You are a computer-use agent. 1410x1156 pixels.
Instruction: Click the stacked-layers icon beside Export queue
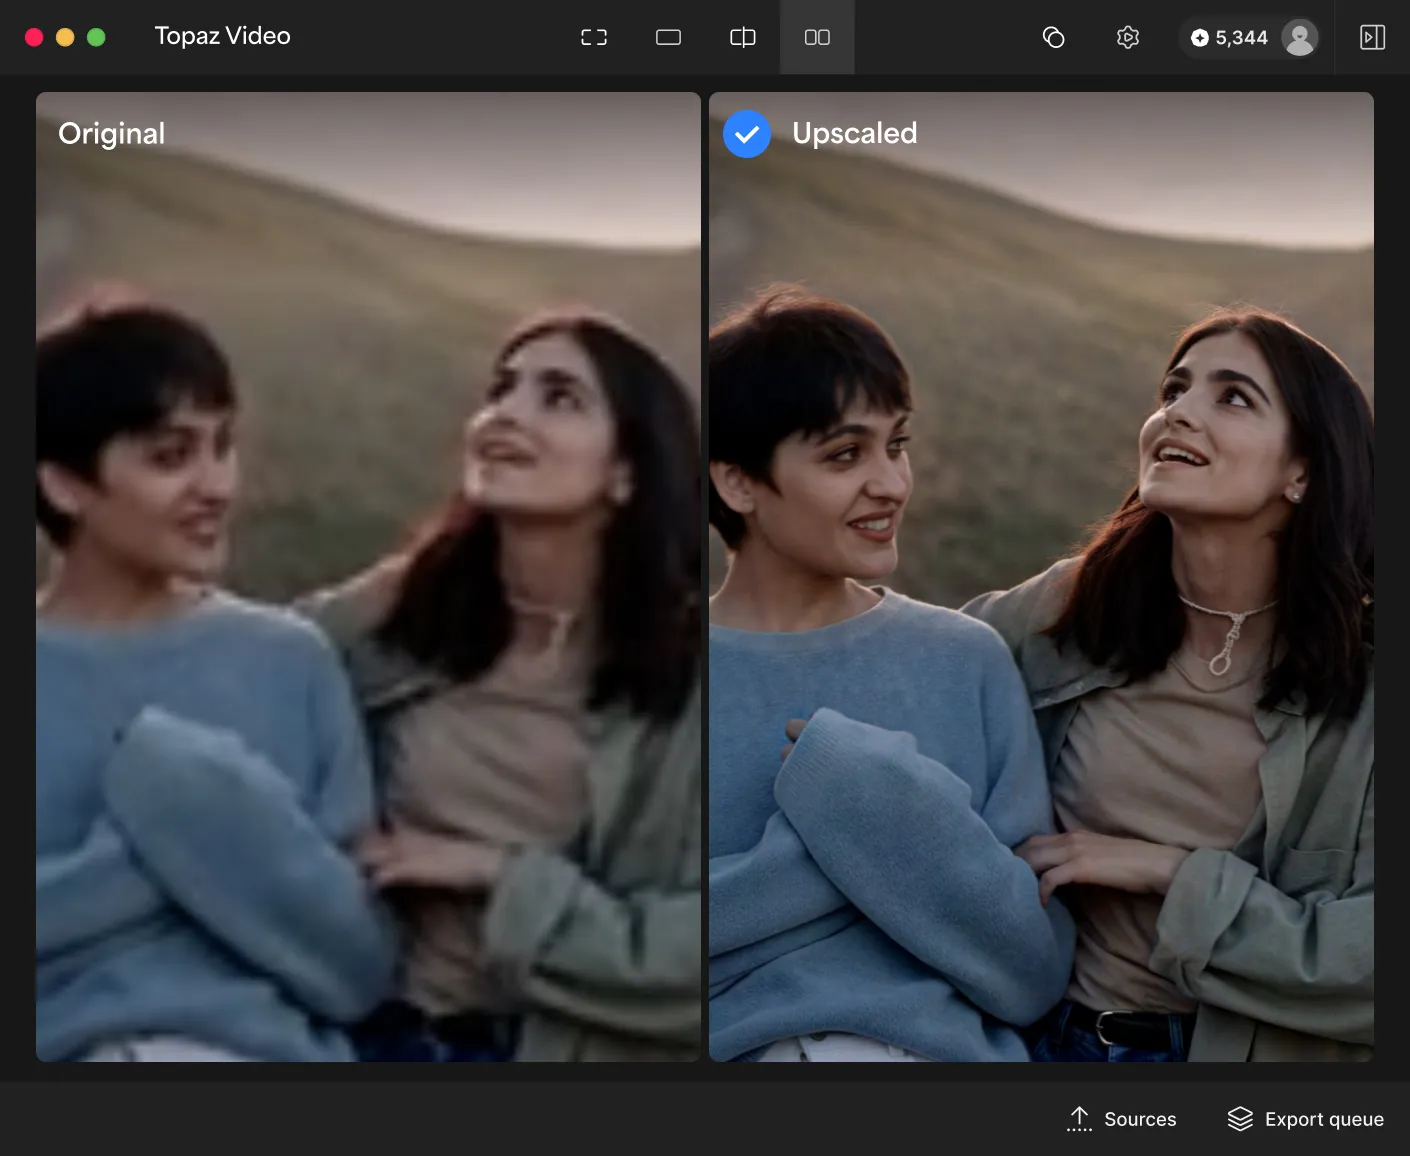click(x=1240, y=1119)
